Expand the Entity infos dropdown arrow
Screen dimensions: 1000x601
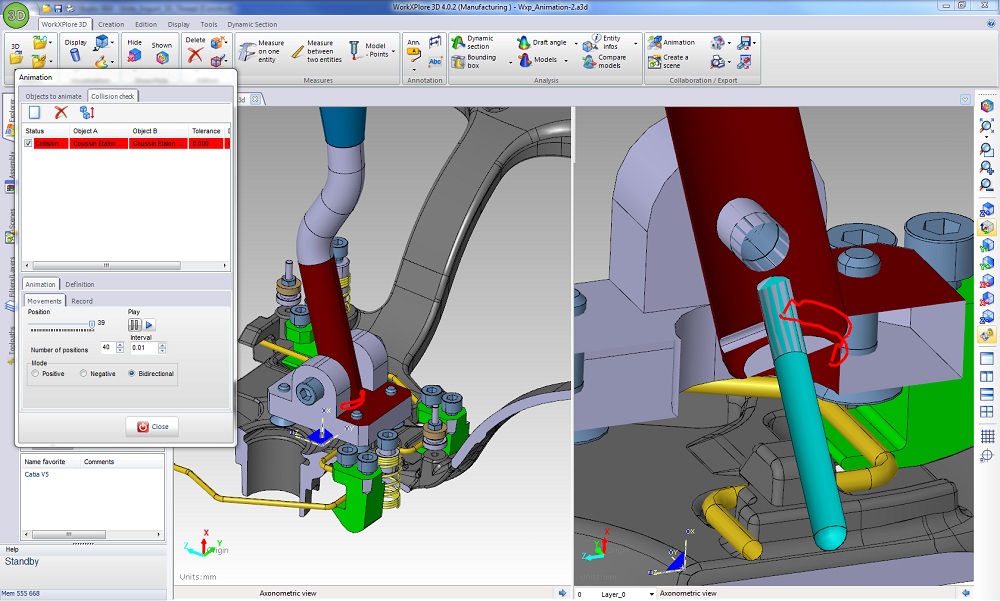tap(636, 43)
